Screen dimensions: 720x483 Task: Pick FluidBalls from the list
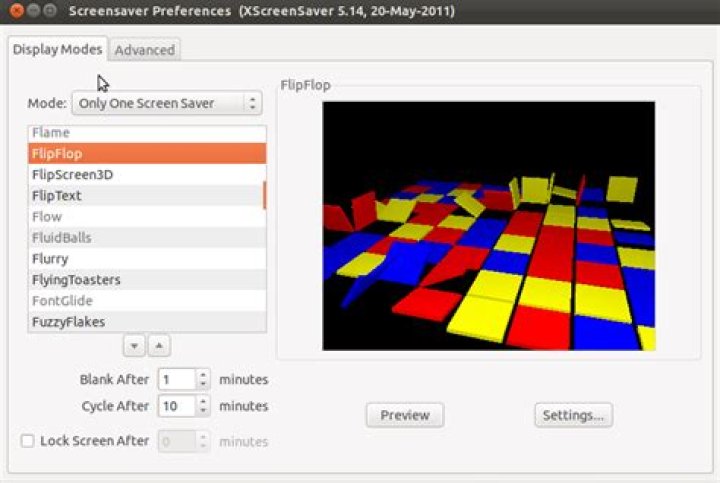coord(147,238)
